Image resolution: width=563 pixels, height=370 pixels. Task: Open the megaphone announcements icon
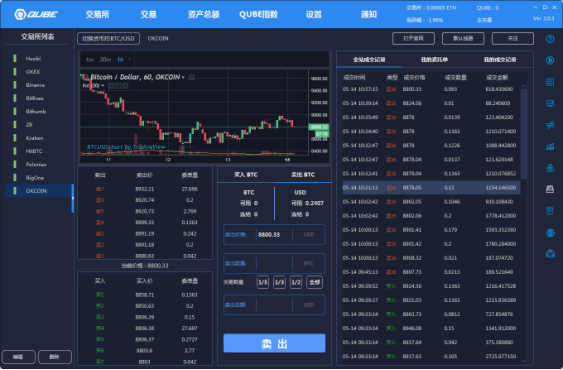pyautogui.click(x=550, y=125)
